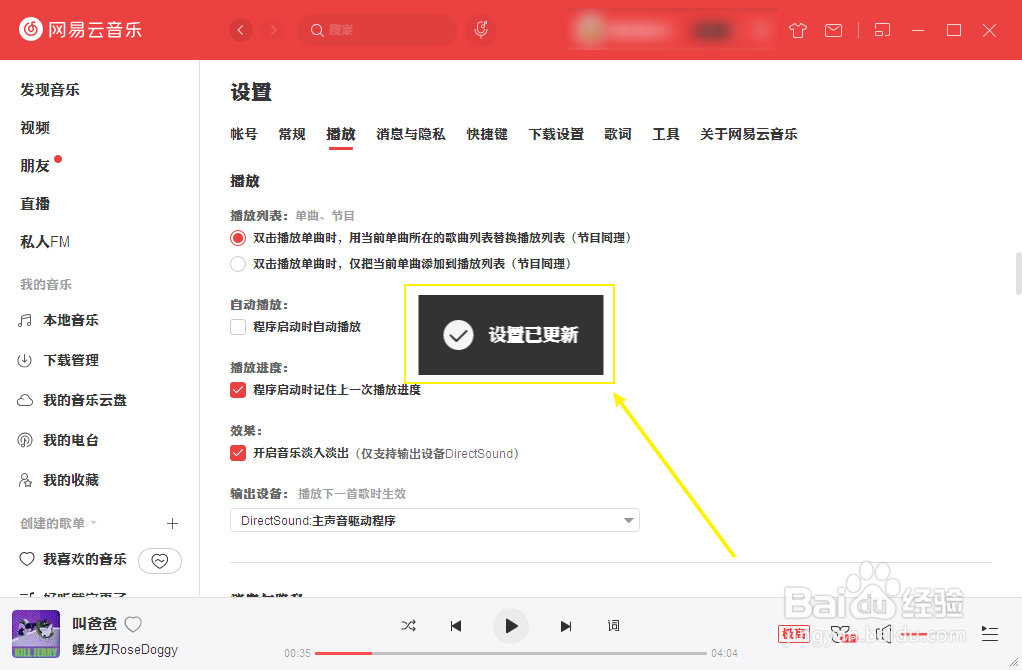Open 我喜欢的音乐 playlist

(x=73, y=559)
